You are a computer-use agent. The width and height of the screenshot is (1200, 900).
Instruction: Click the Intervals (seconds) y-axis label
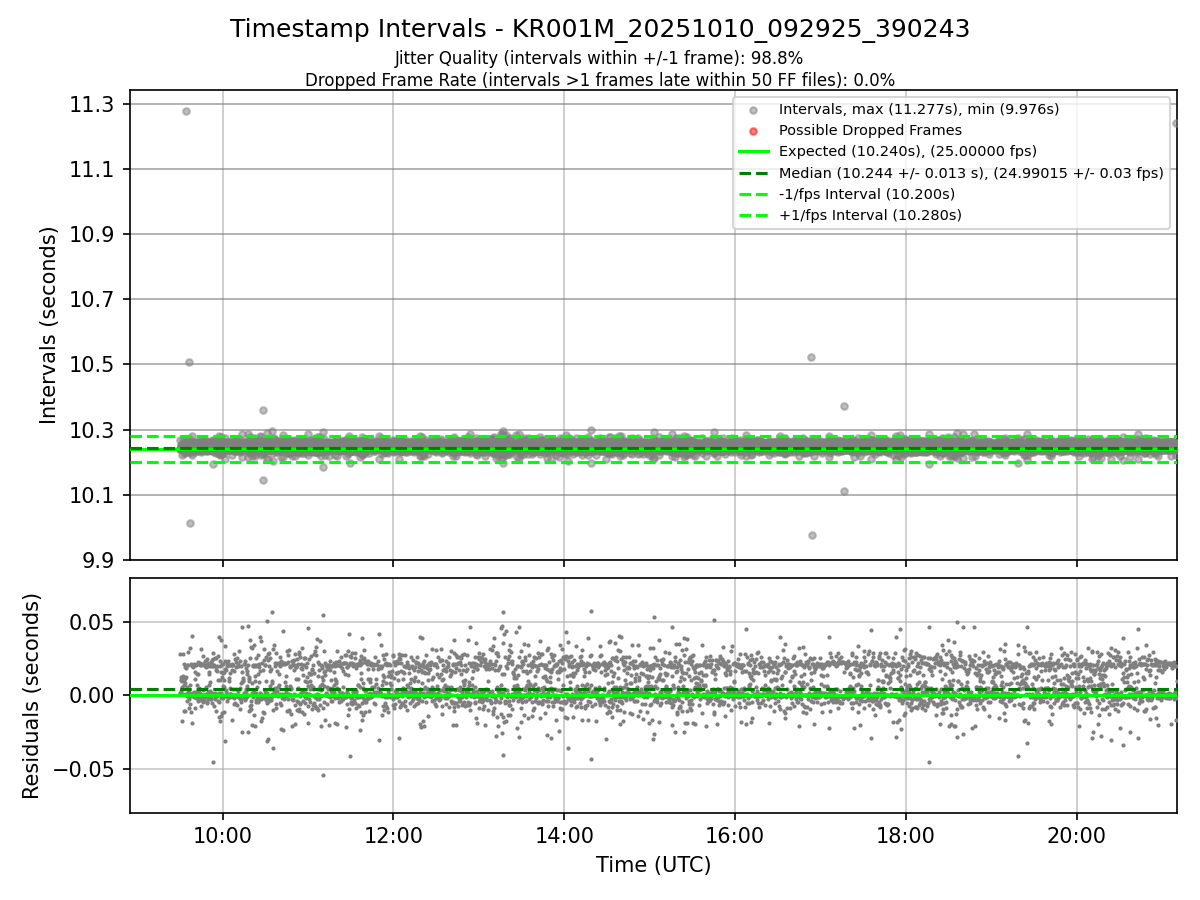tap(49, 325)
